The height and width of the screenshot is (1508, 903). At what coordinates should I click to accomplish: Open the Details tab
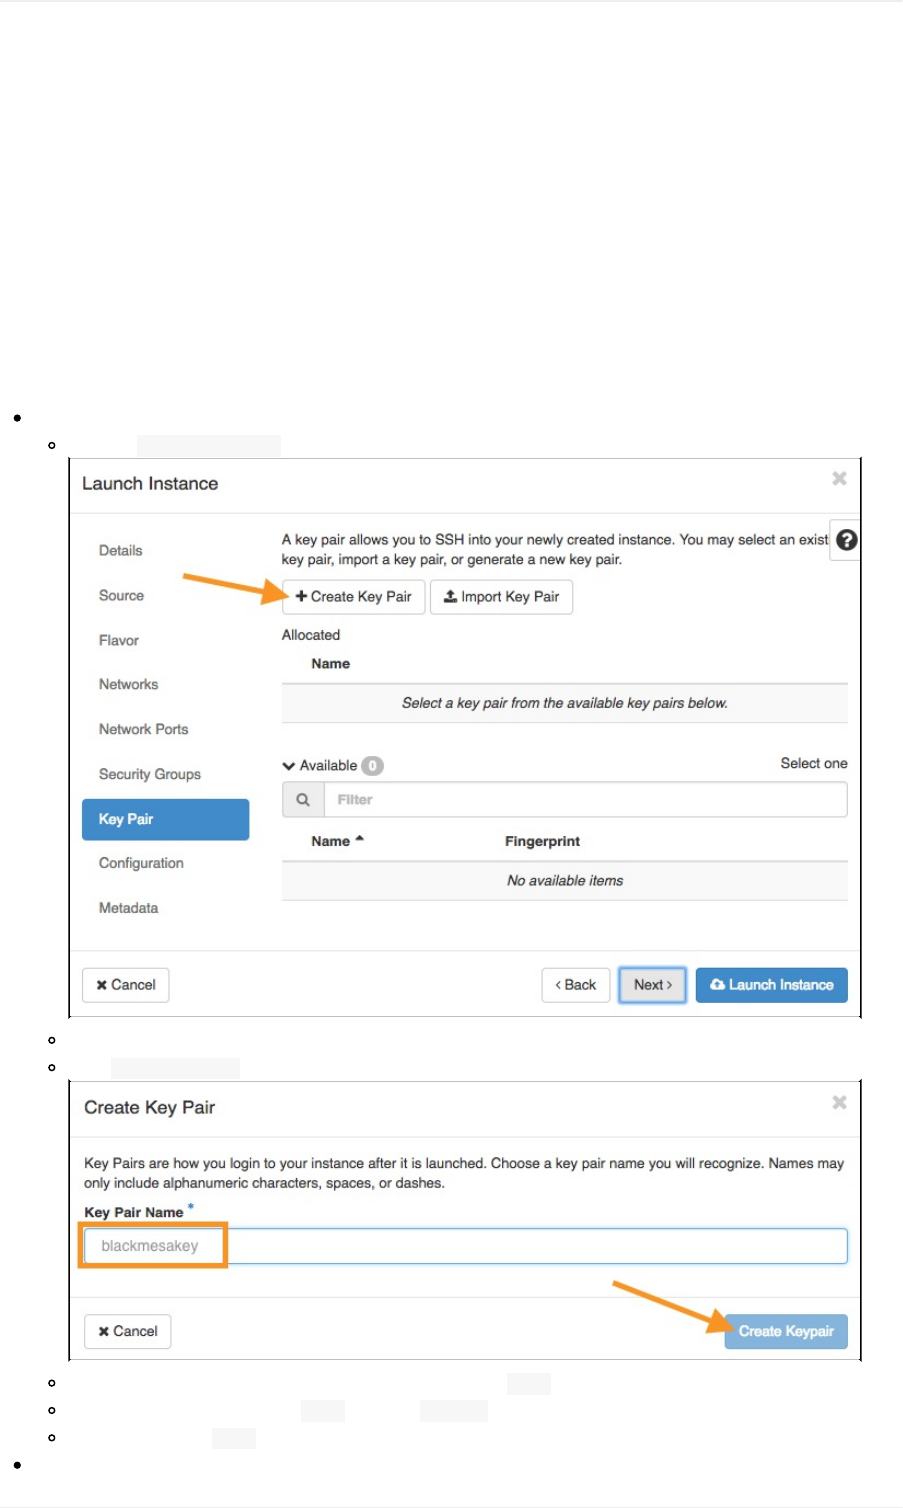click(x=120, y=551)
